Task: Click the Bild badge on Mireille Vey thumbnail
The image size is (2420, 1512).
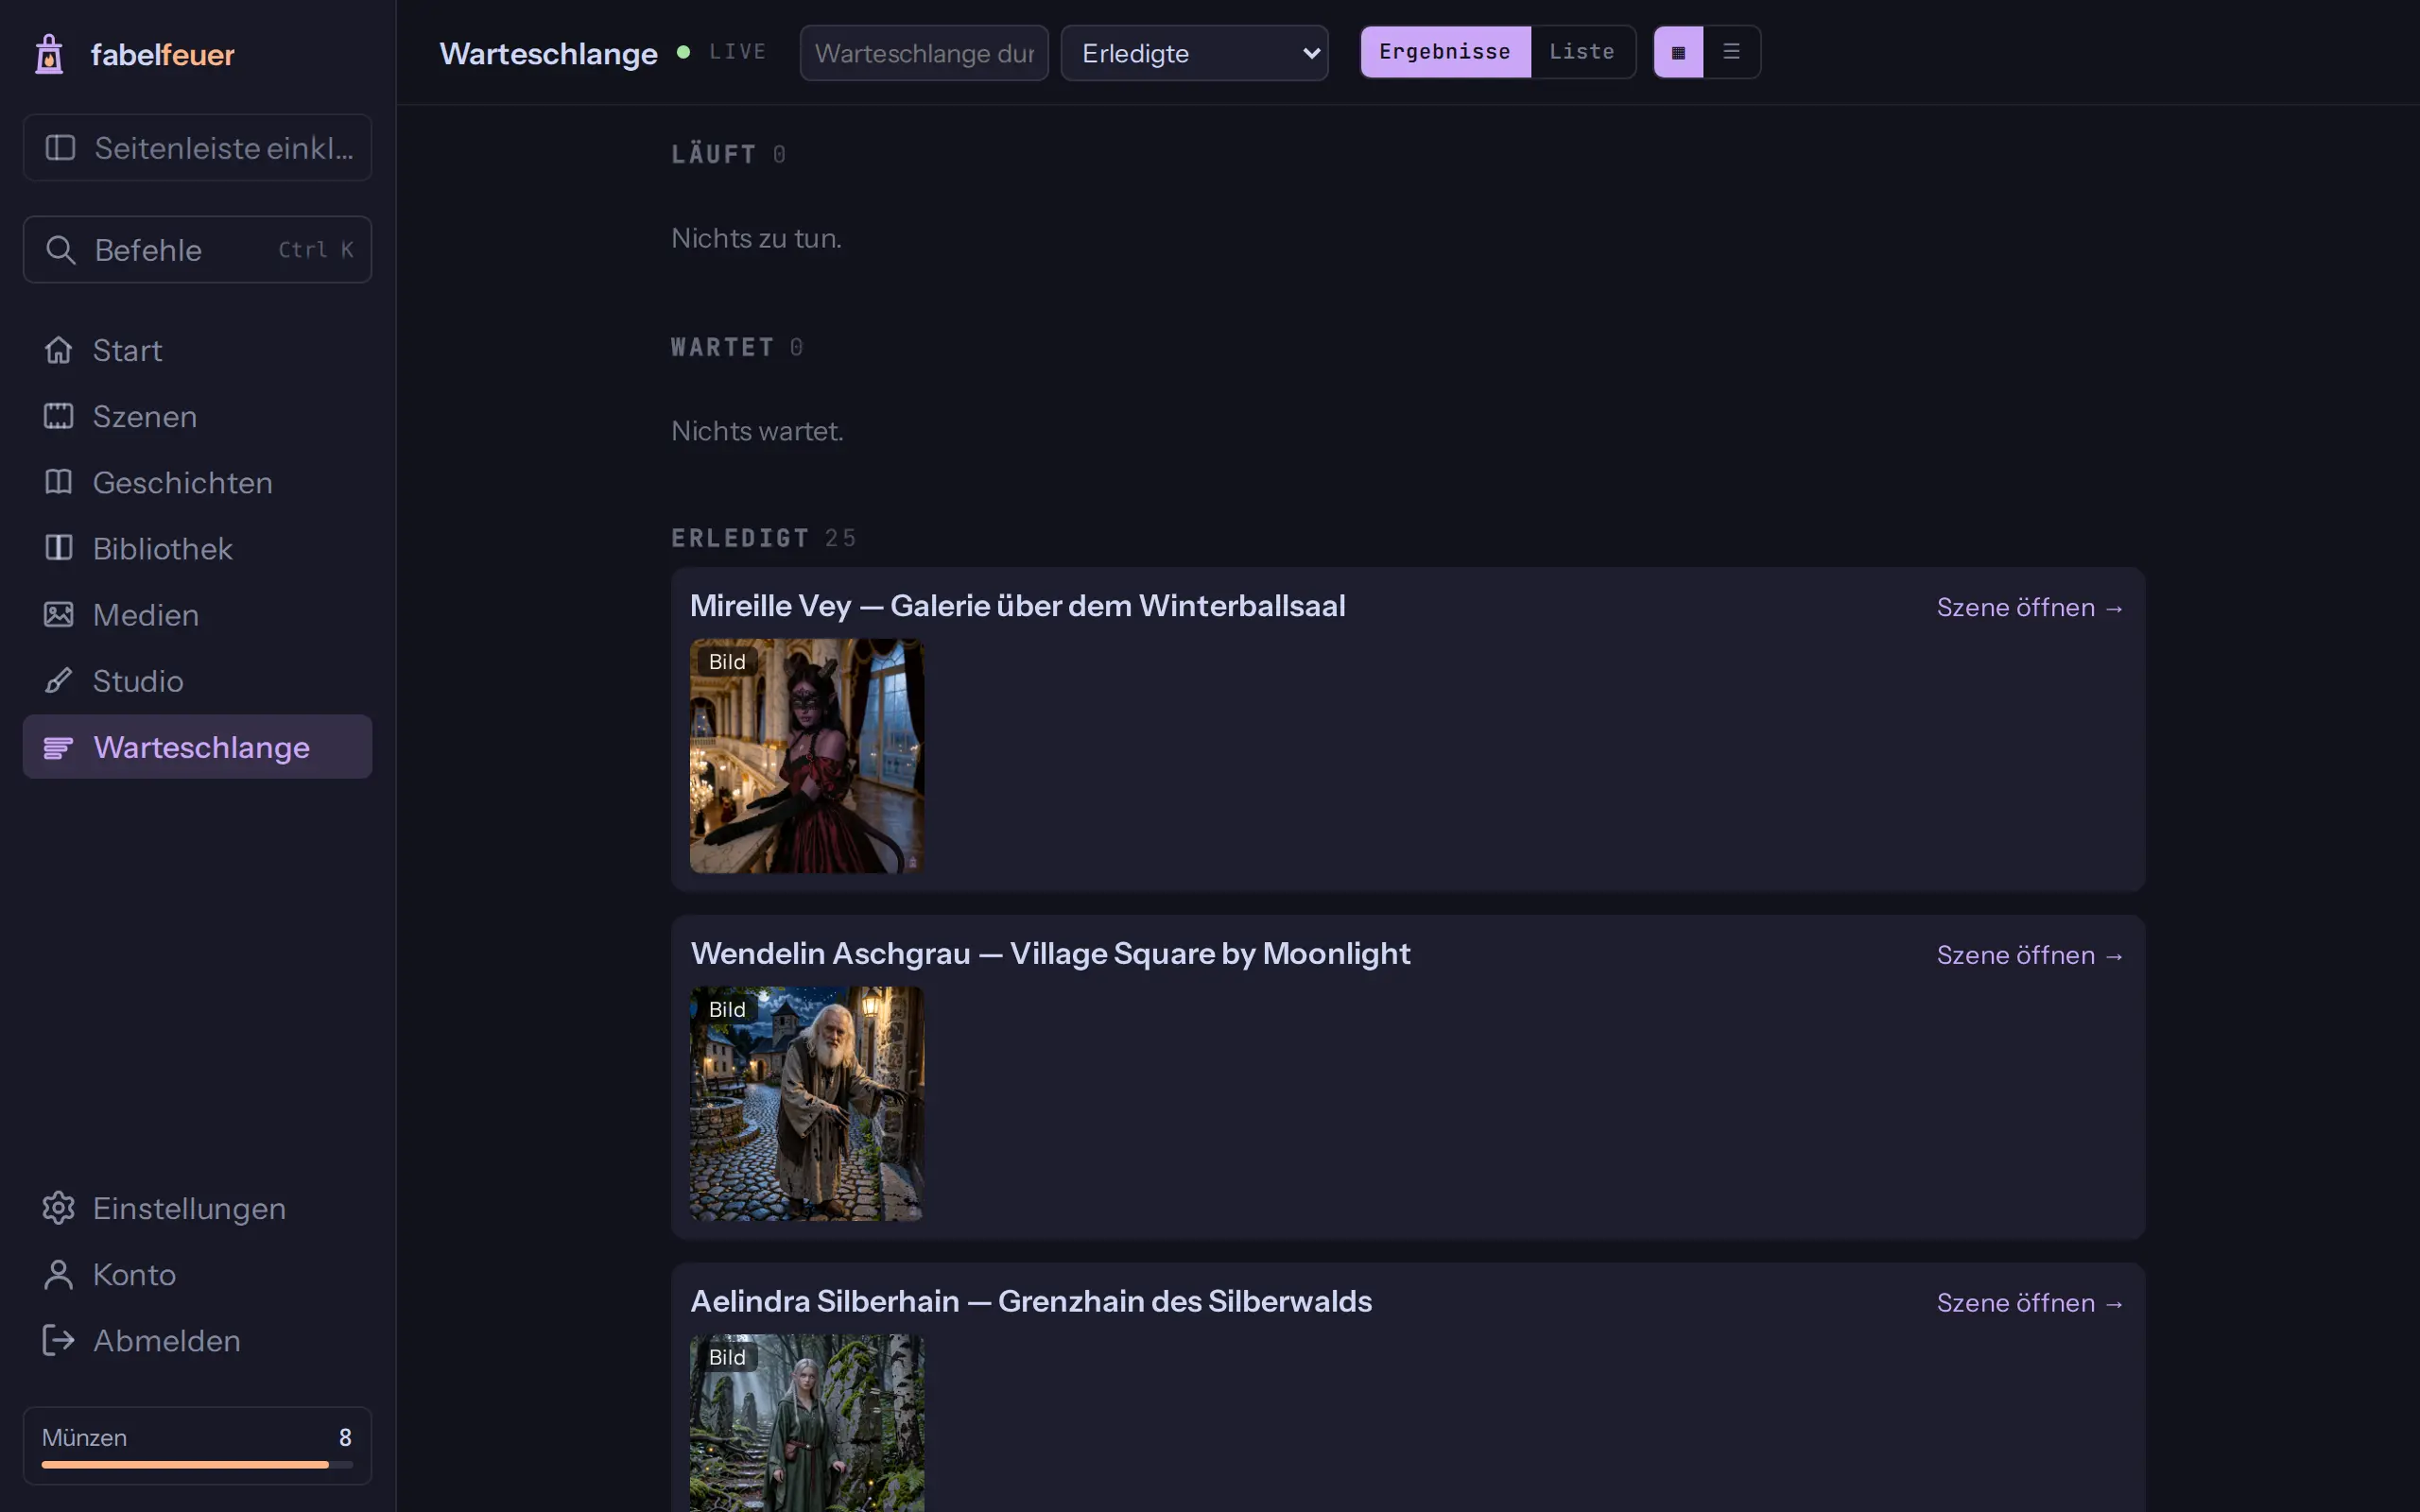Action: pyautogui.click(x=727, y=662)
